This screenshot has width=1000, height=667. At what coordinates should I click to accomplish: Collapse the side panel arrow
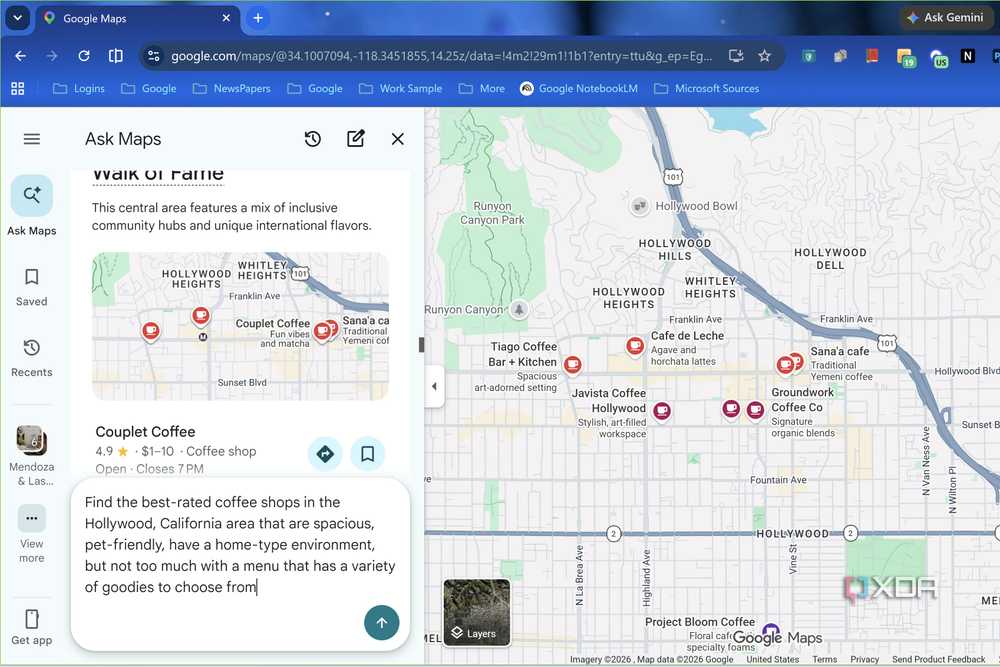[x=434, y=386]
